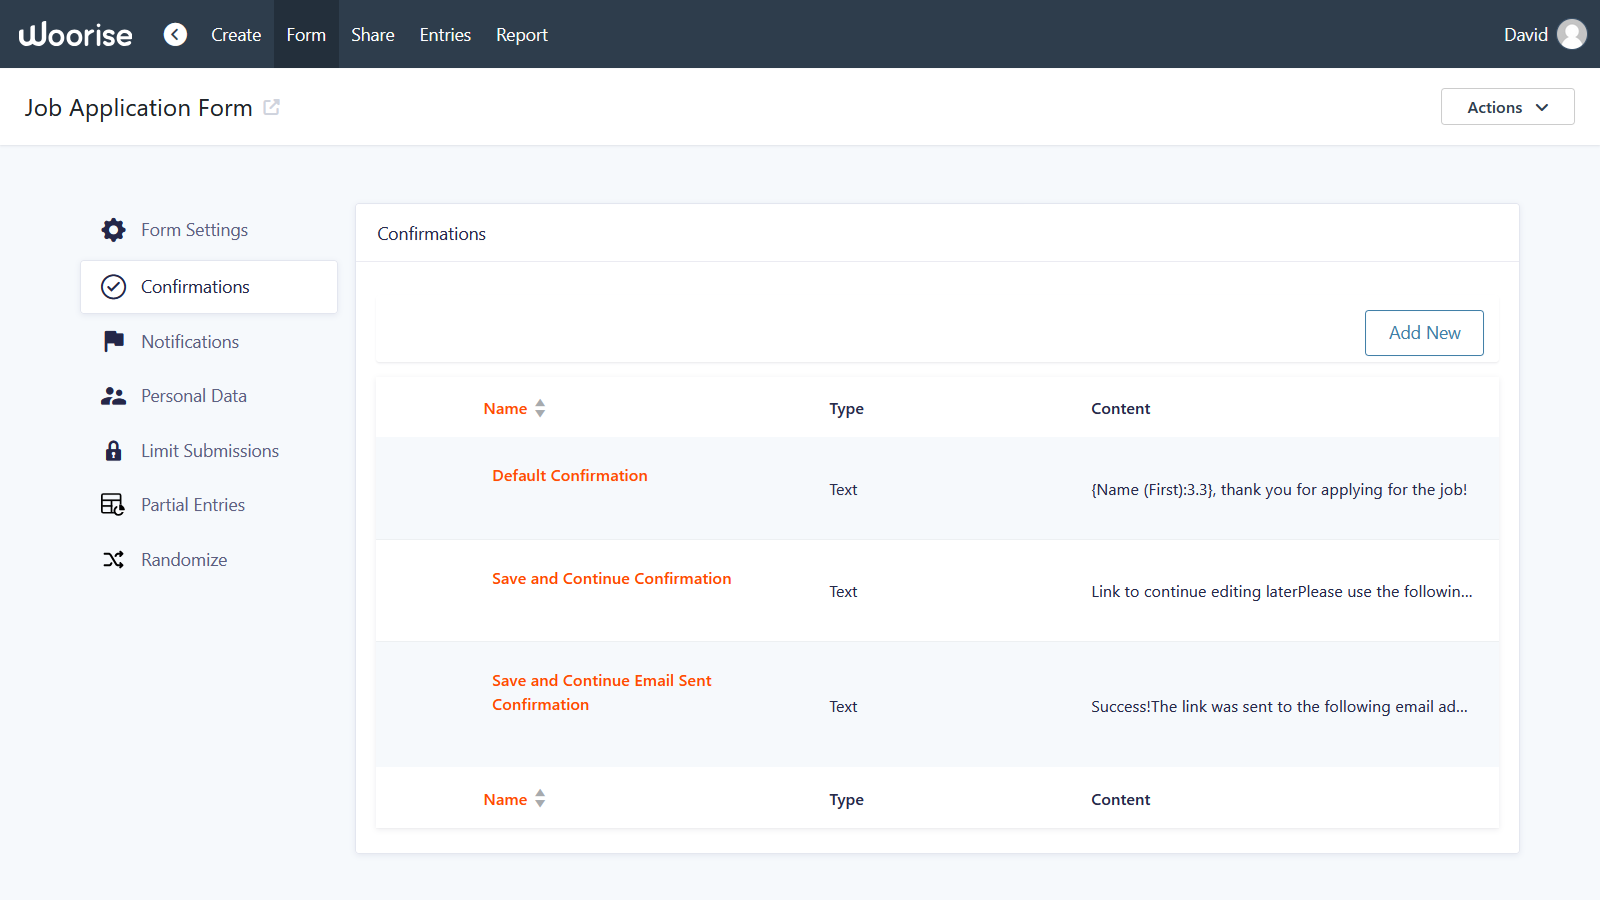Open Save and Continue Email Sent Confirmation
This screenshot has height=900, width=1600.
pos(601,691)
